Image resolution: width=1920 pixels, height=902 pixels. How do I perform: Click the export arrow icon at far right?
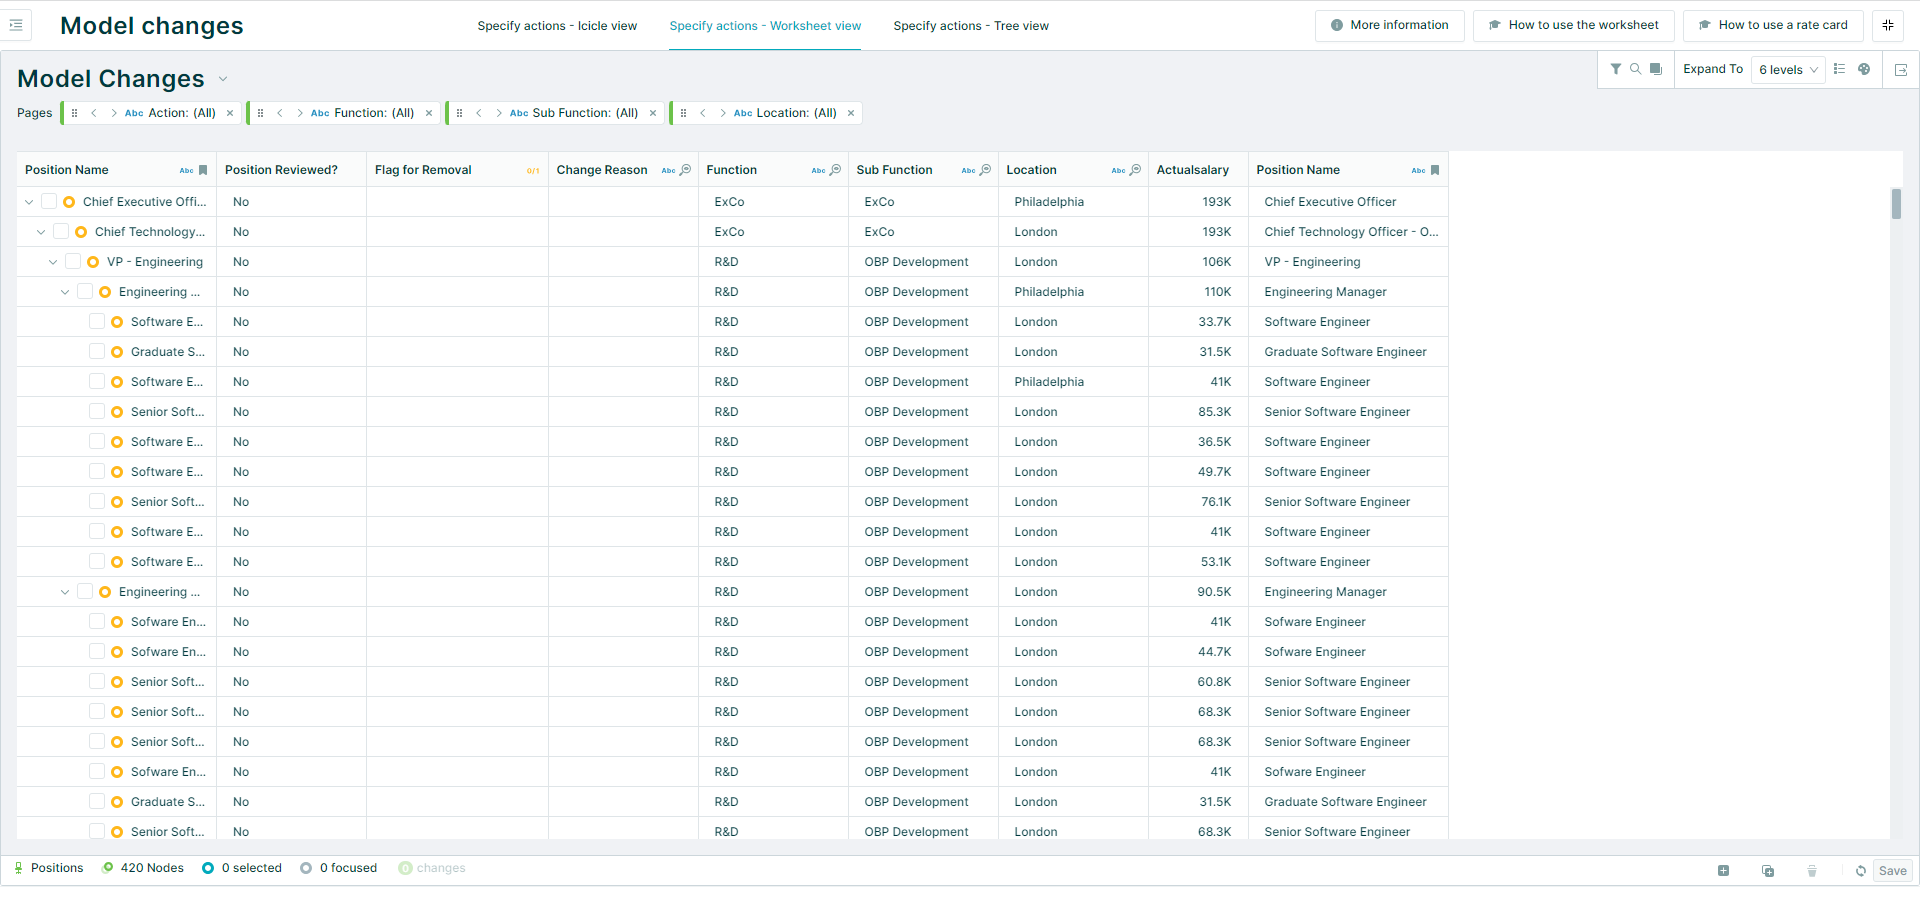click(1901, 70)
